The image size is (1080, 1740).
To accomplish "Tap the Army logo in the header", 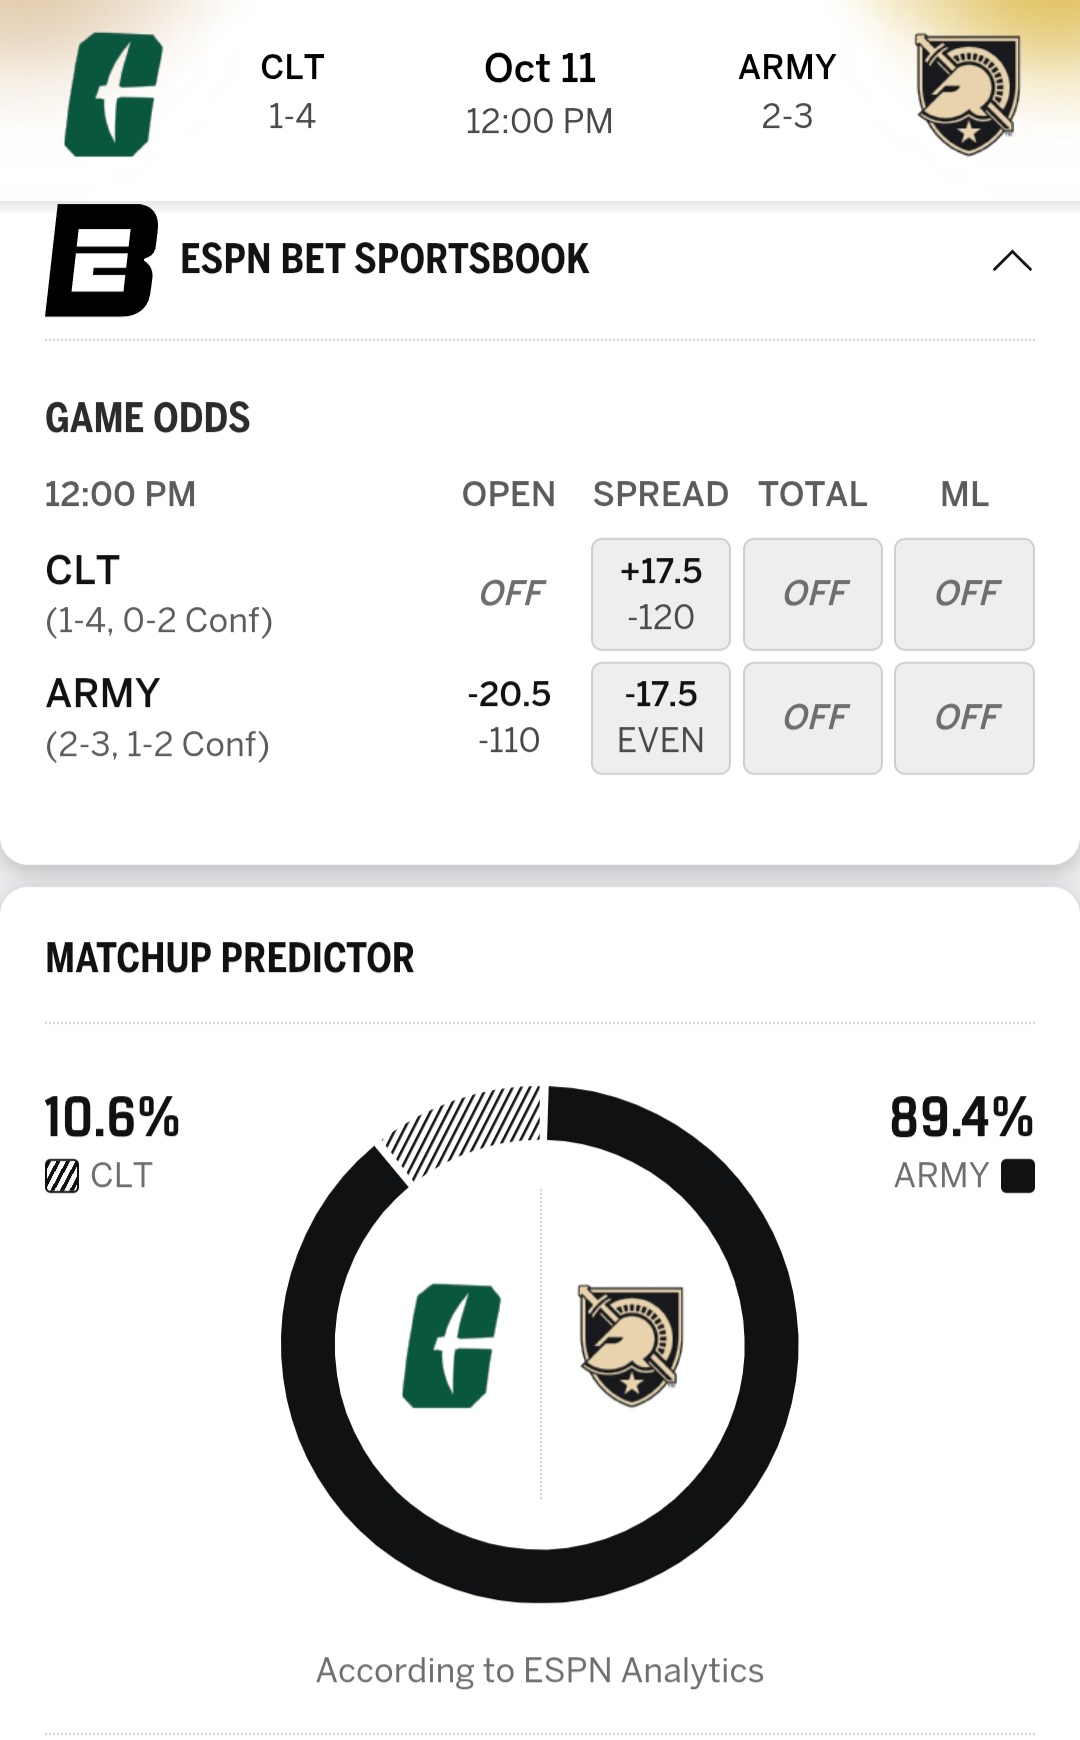I will 967,95.
